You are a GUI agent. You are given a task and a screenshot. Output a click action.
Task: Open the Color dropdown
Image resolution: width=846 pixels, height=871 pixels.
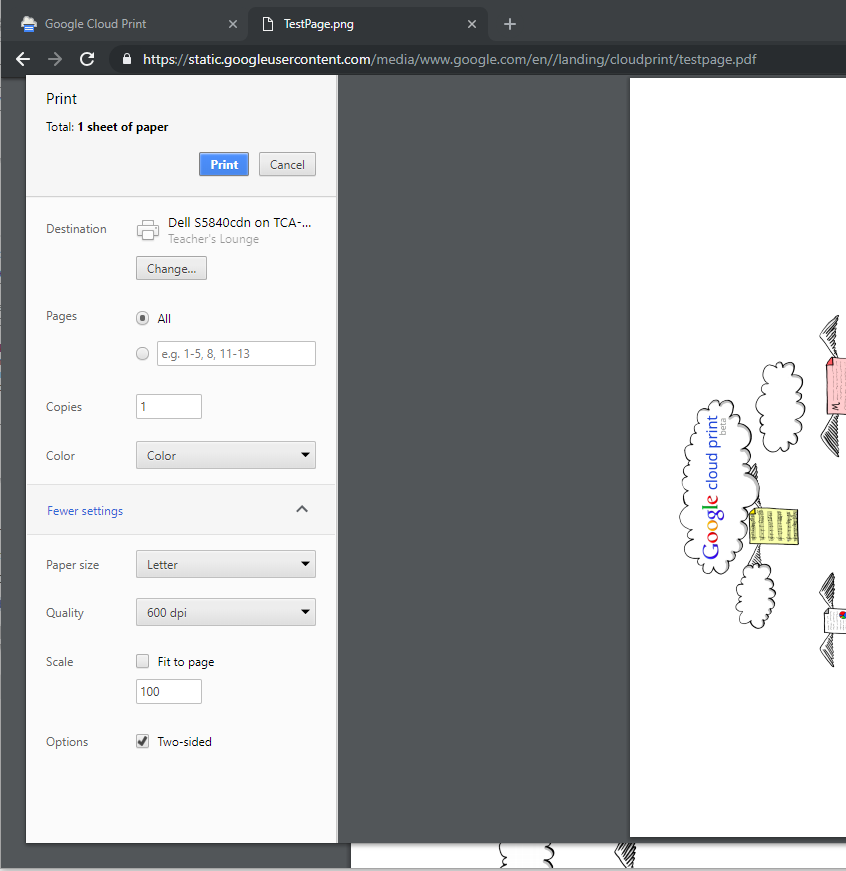click(x=226, y=455)
